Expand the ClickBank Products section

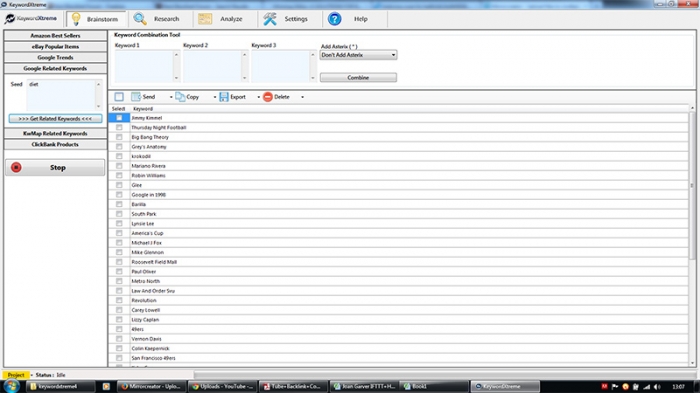click(x=55, y=145)
